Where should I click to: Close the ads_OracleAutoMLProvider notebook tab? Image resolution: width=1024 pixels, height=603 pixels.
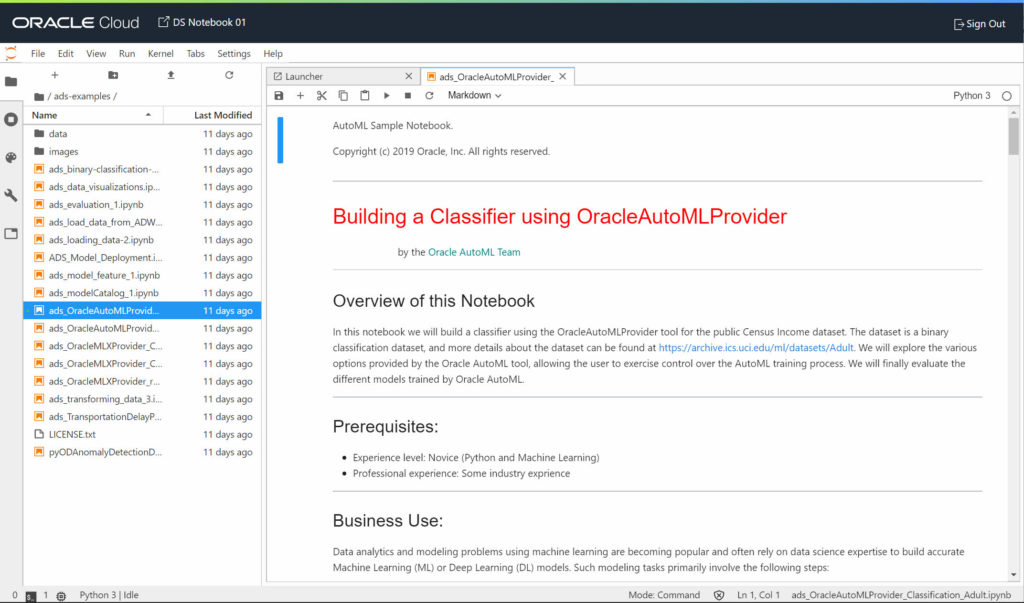click(562, 76)
